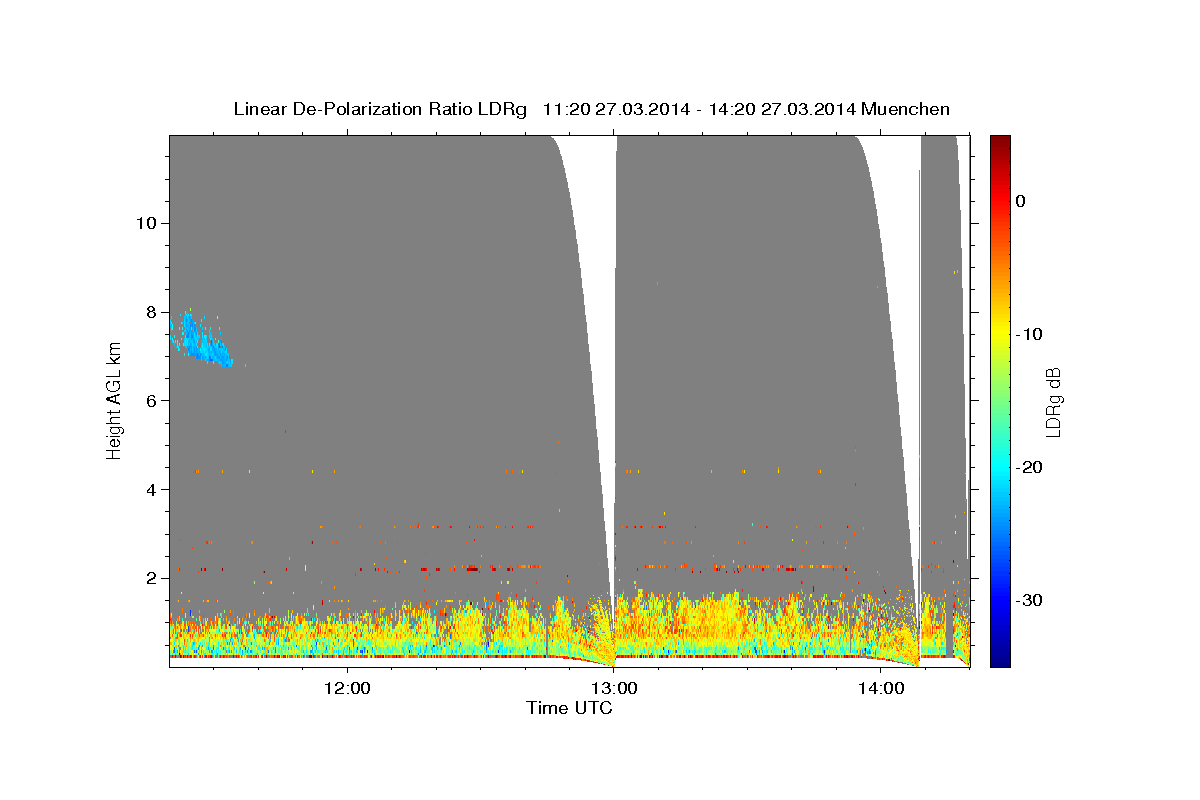This screenshot has width=1200, height=800.
Task: Click the colorbar tick label "0"
Action: 1021,201
